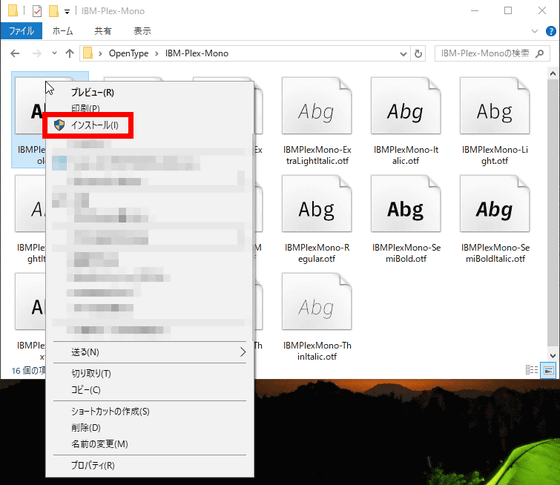Select Preview in the context menu
The height and width of the screenshot is (485, 560).
[92, 92]
